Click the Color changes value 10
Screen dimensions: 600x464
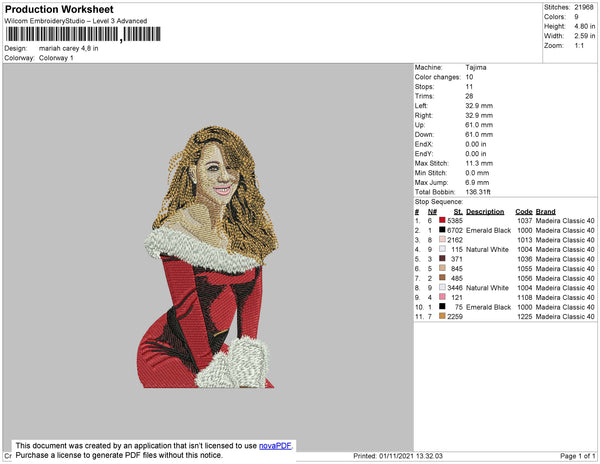pyautogui.click(x=469, y=77)
